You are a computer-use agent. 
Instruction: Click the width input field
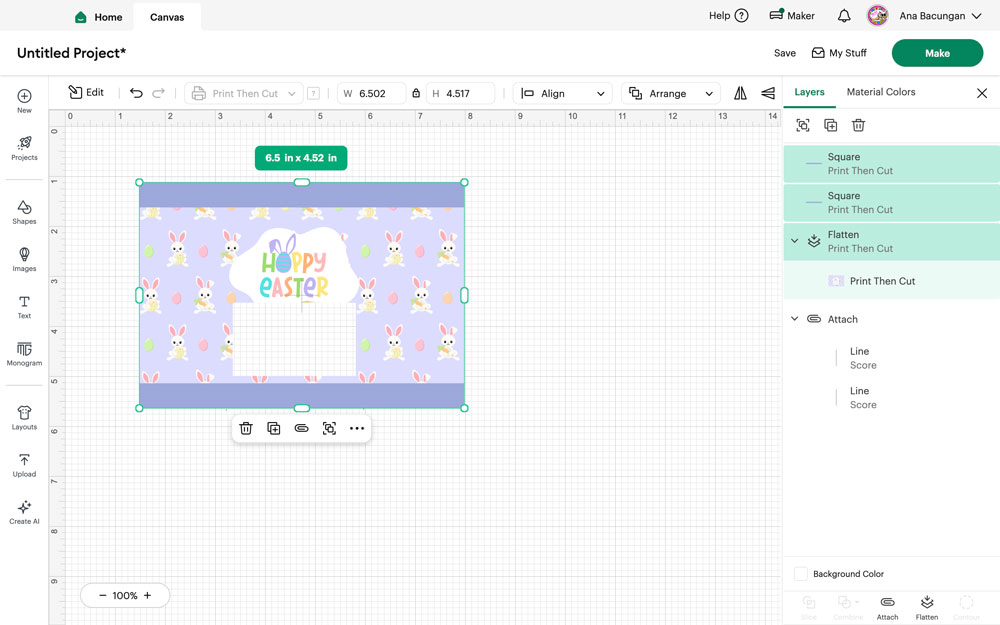(371, 93)
